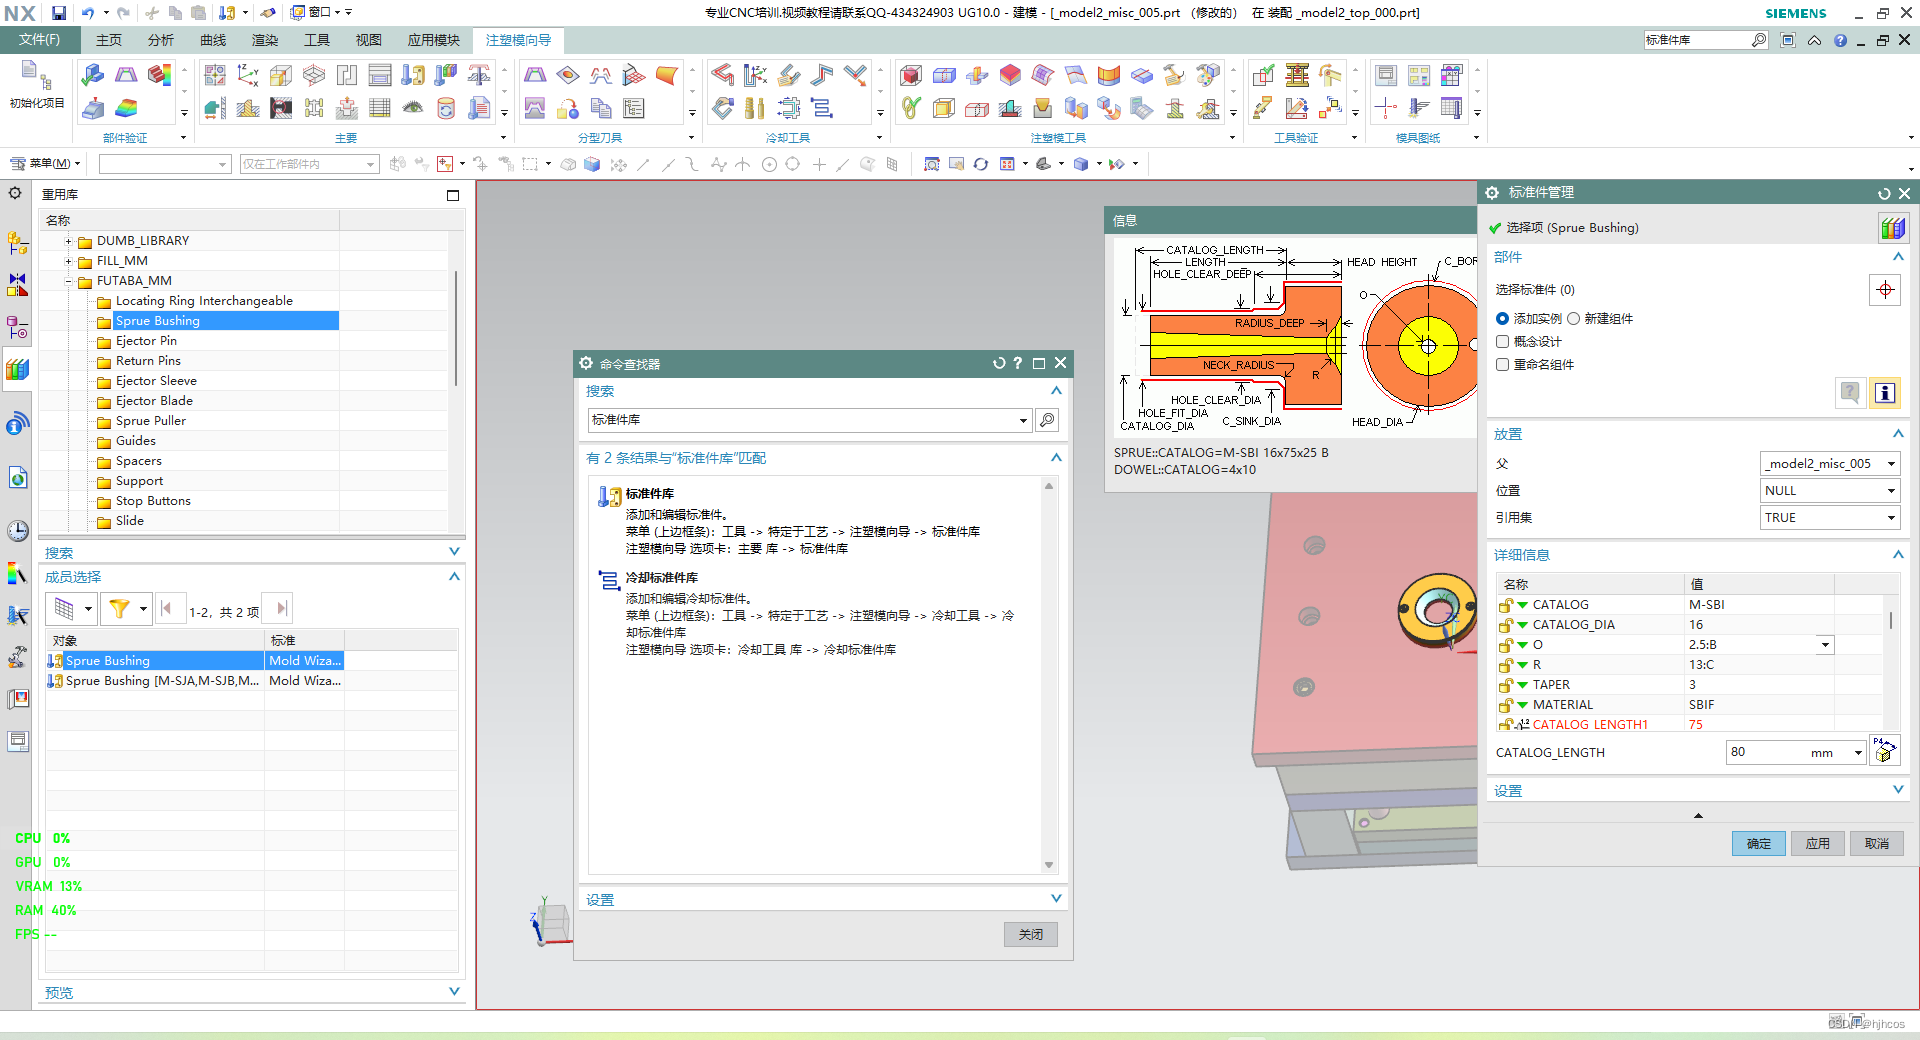Image resolution: width=1920 pixels, height=1040 pixels.
Task: Open the O value dropdown showing 2.5:B
Action: [1825, 645]
